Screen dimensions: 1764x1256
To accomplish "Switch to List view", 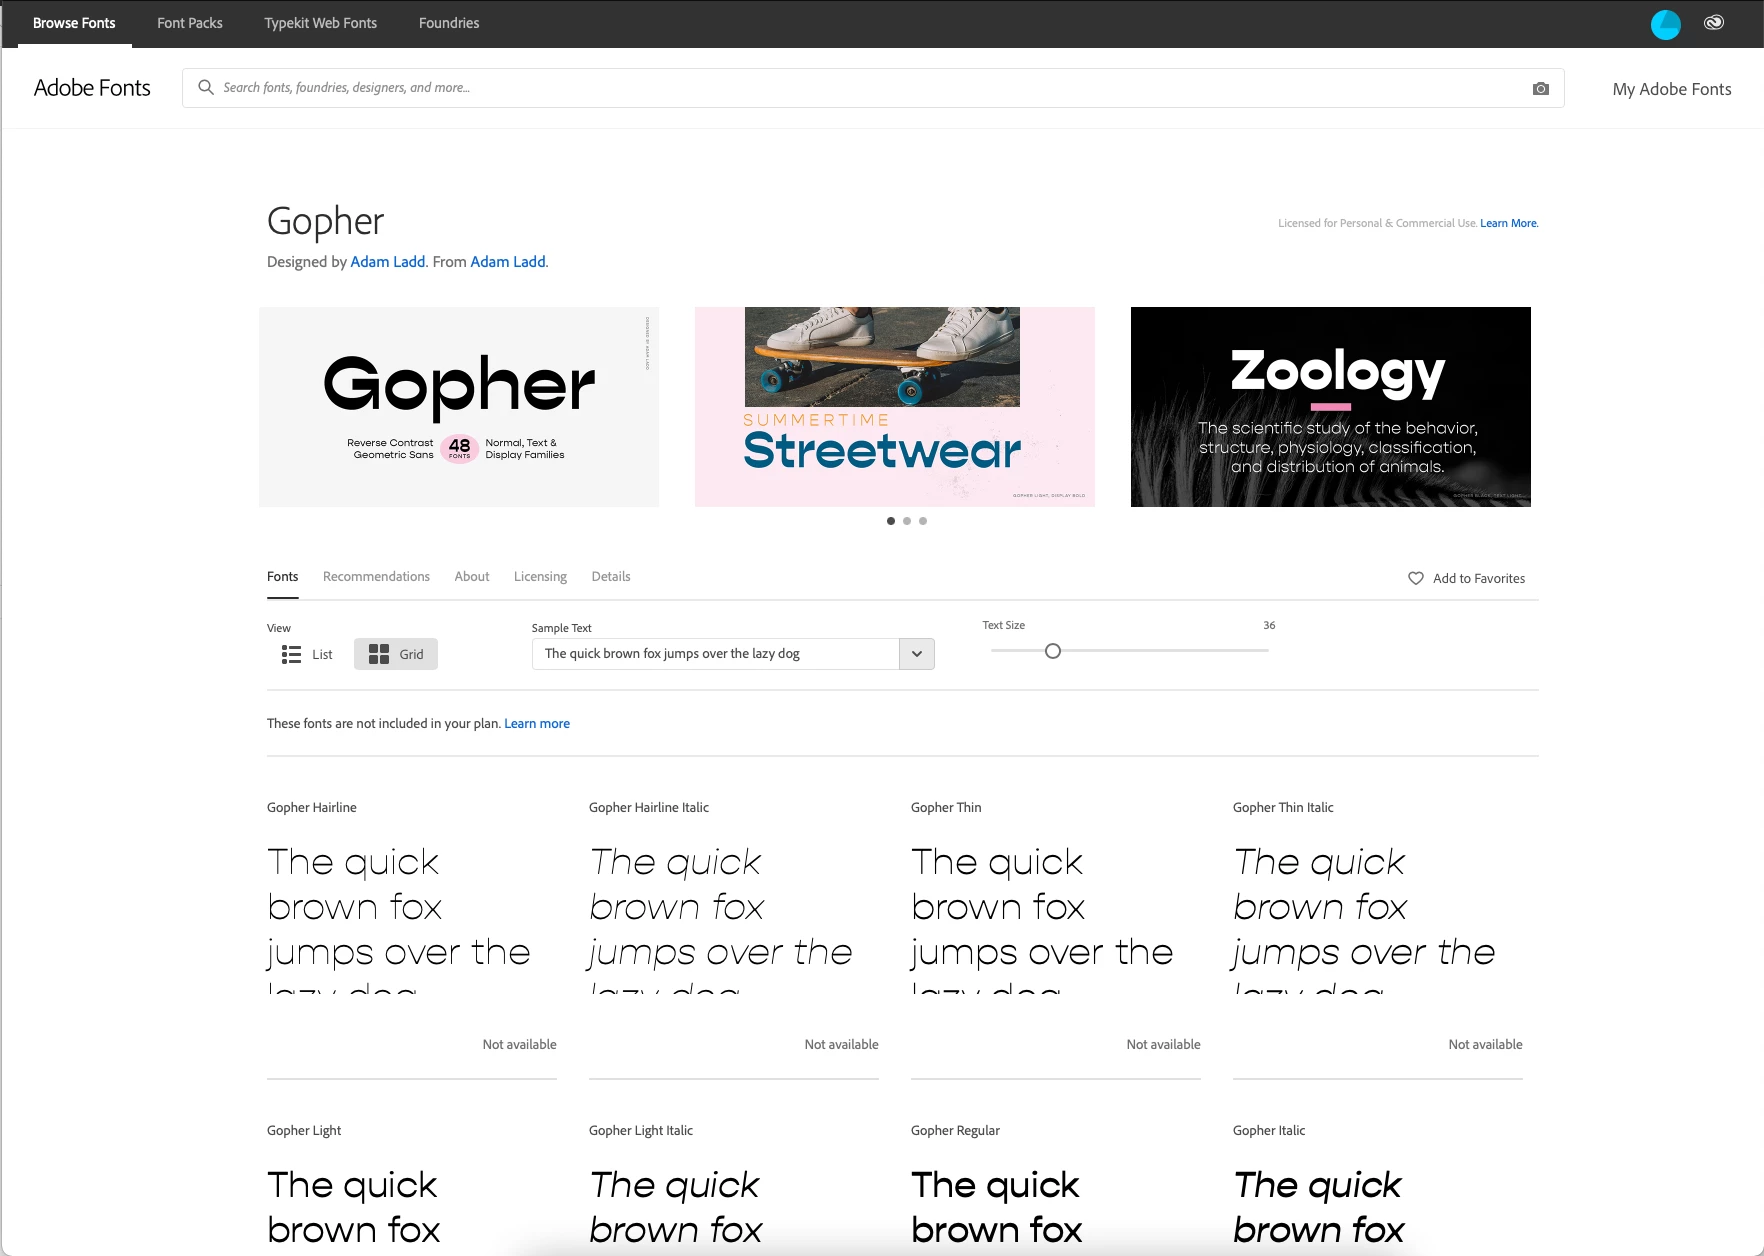I will (x=307, y=654).
